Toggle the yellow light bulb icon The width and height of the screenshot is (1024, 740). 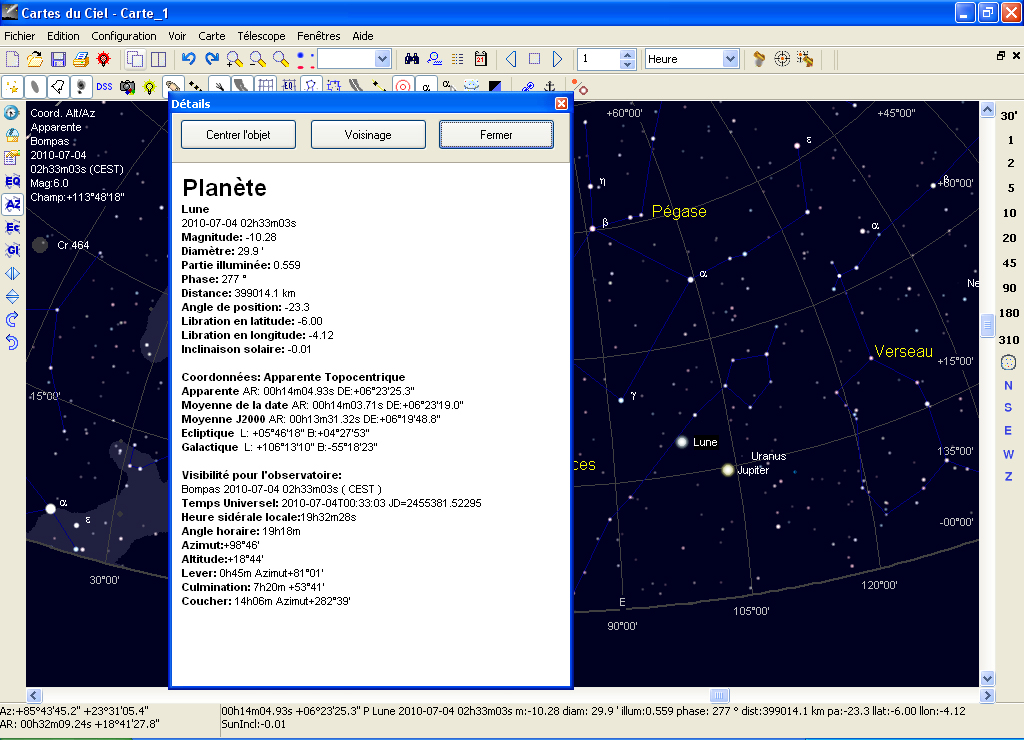(150, 86)
